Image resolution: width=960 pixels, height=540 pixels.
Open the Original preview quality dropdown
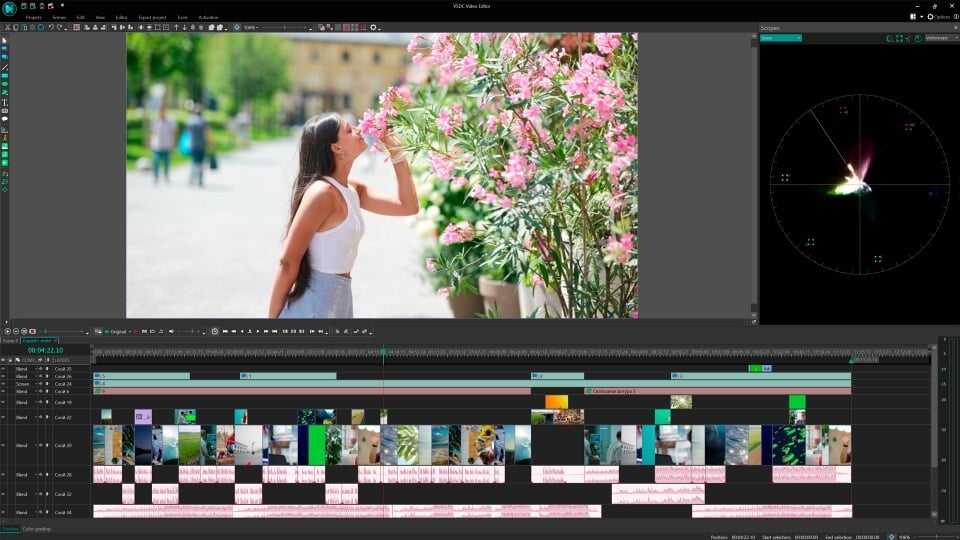[118, 331]
